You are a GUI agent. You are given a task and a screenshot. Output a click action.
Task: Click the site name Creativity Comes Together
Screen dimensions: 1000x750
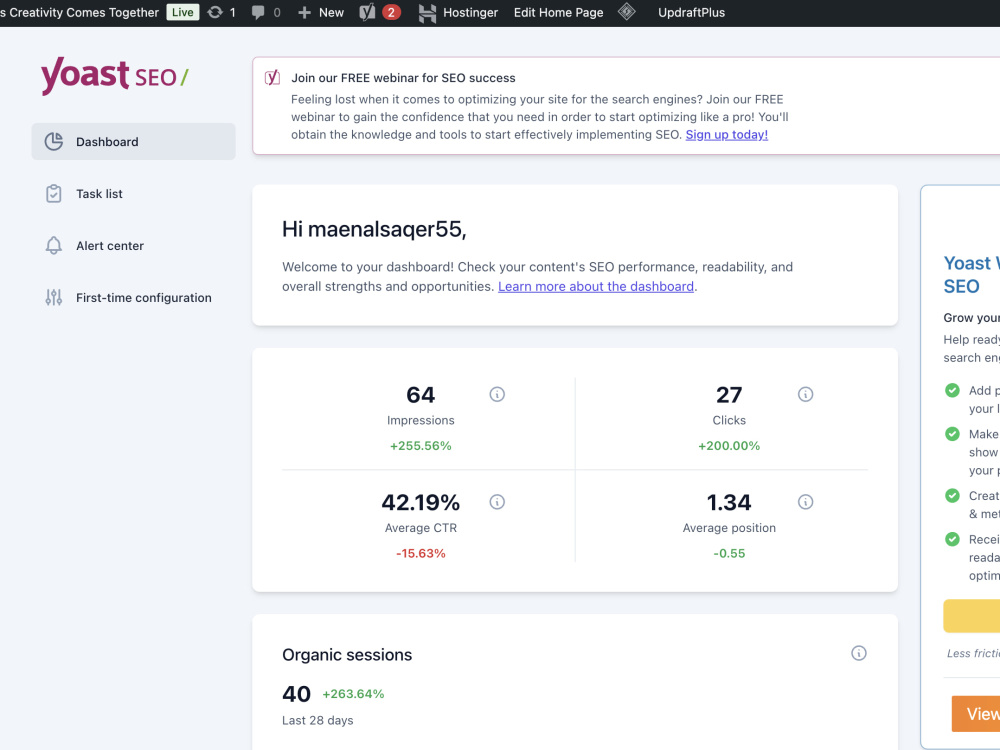(80, 12)
